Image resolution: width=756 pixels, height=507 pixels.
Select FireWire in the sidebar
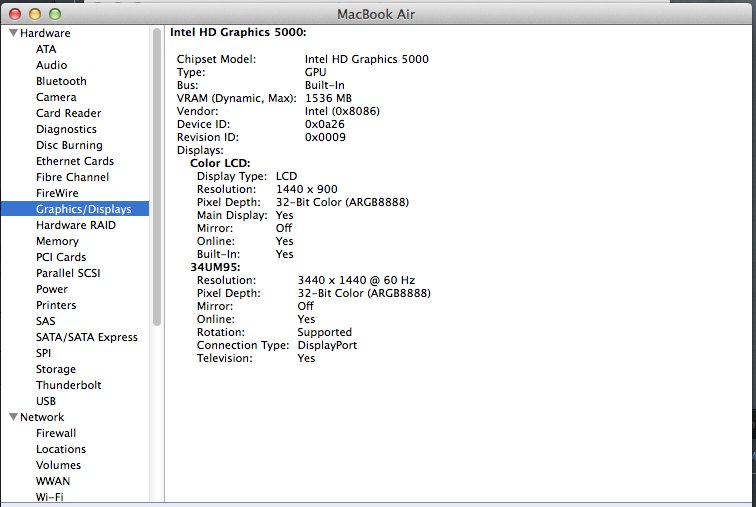tap(57, 193)
